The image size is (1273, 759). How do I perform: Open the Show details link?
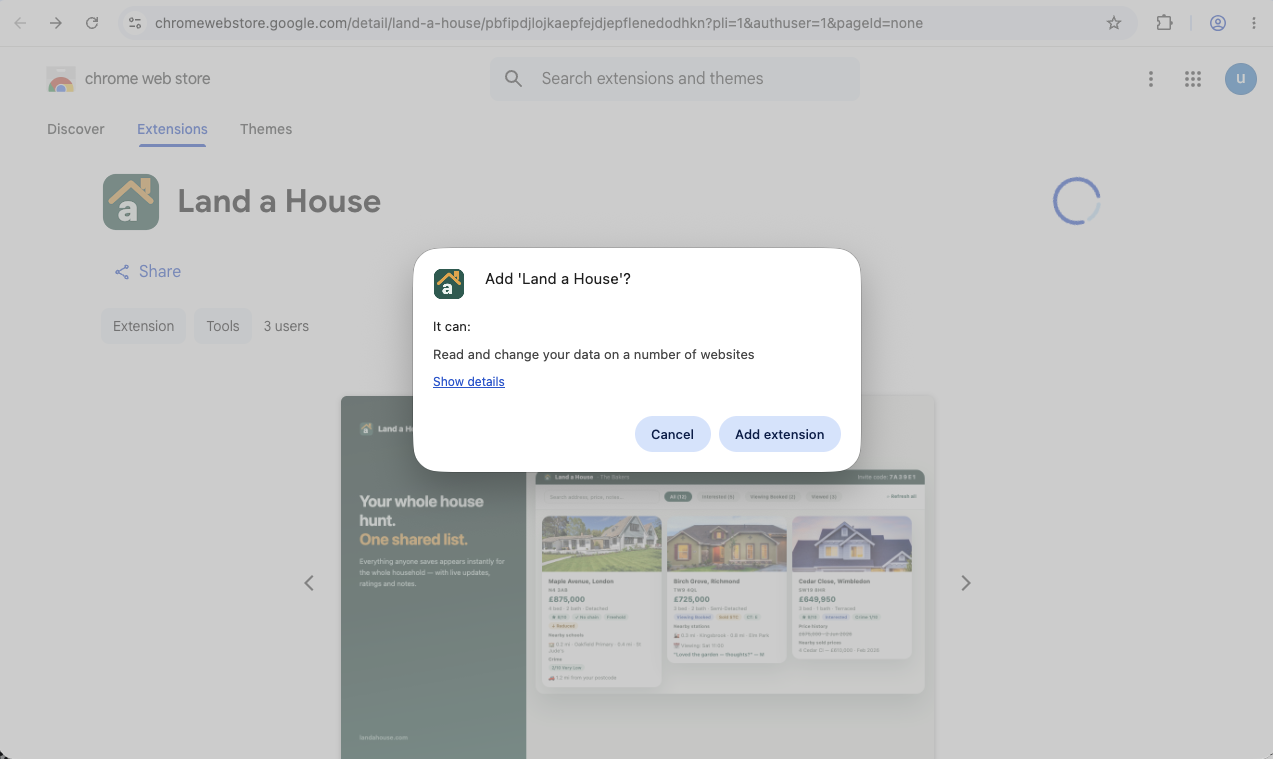coord(469,382)
